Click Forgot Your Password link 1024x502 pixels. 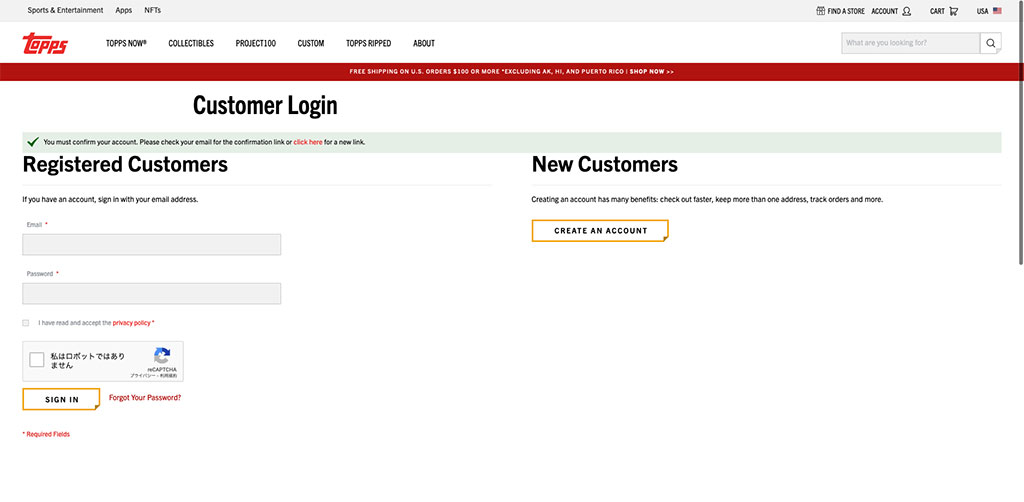[x=145, y=398]
